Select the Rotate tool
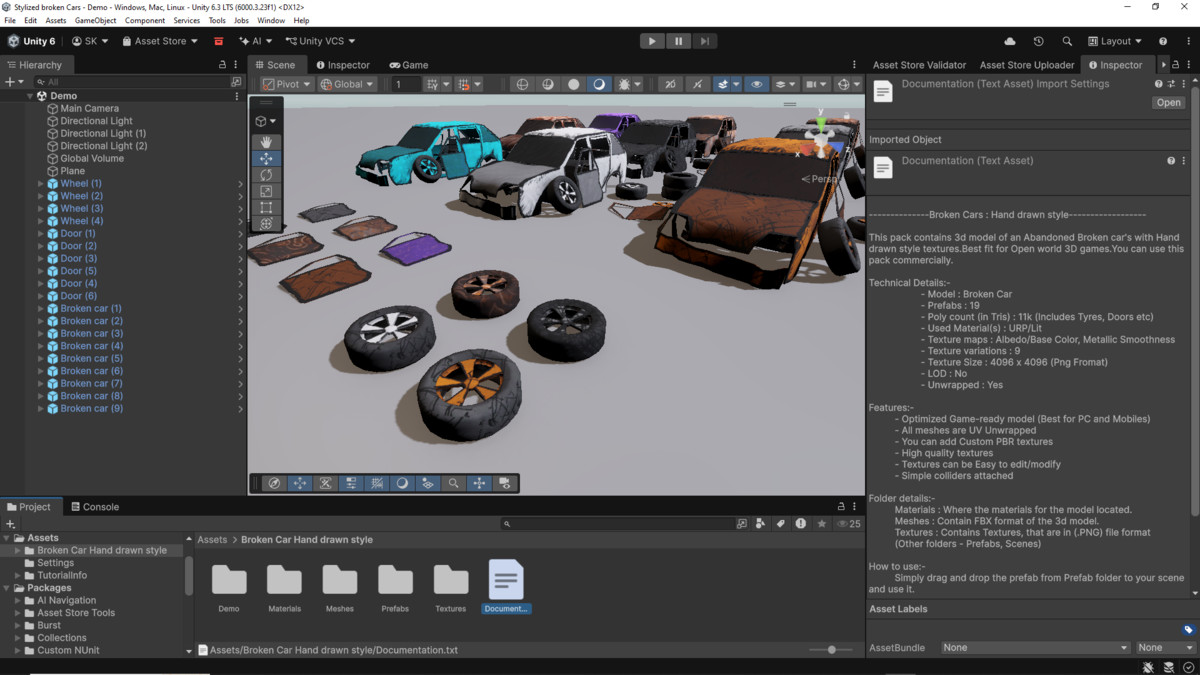 tap(266, 175)
